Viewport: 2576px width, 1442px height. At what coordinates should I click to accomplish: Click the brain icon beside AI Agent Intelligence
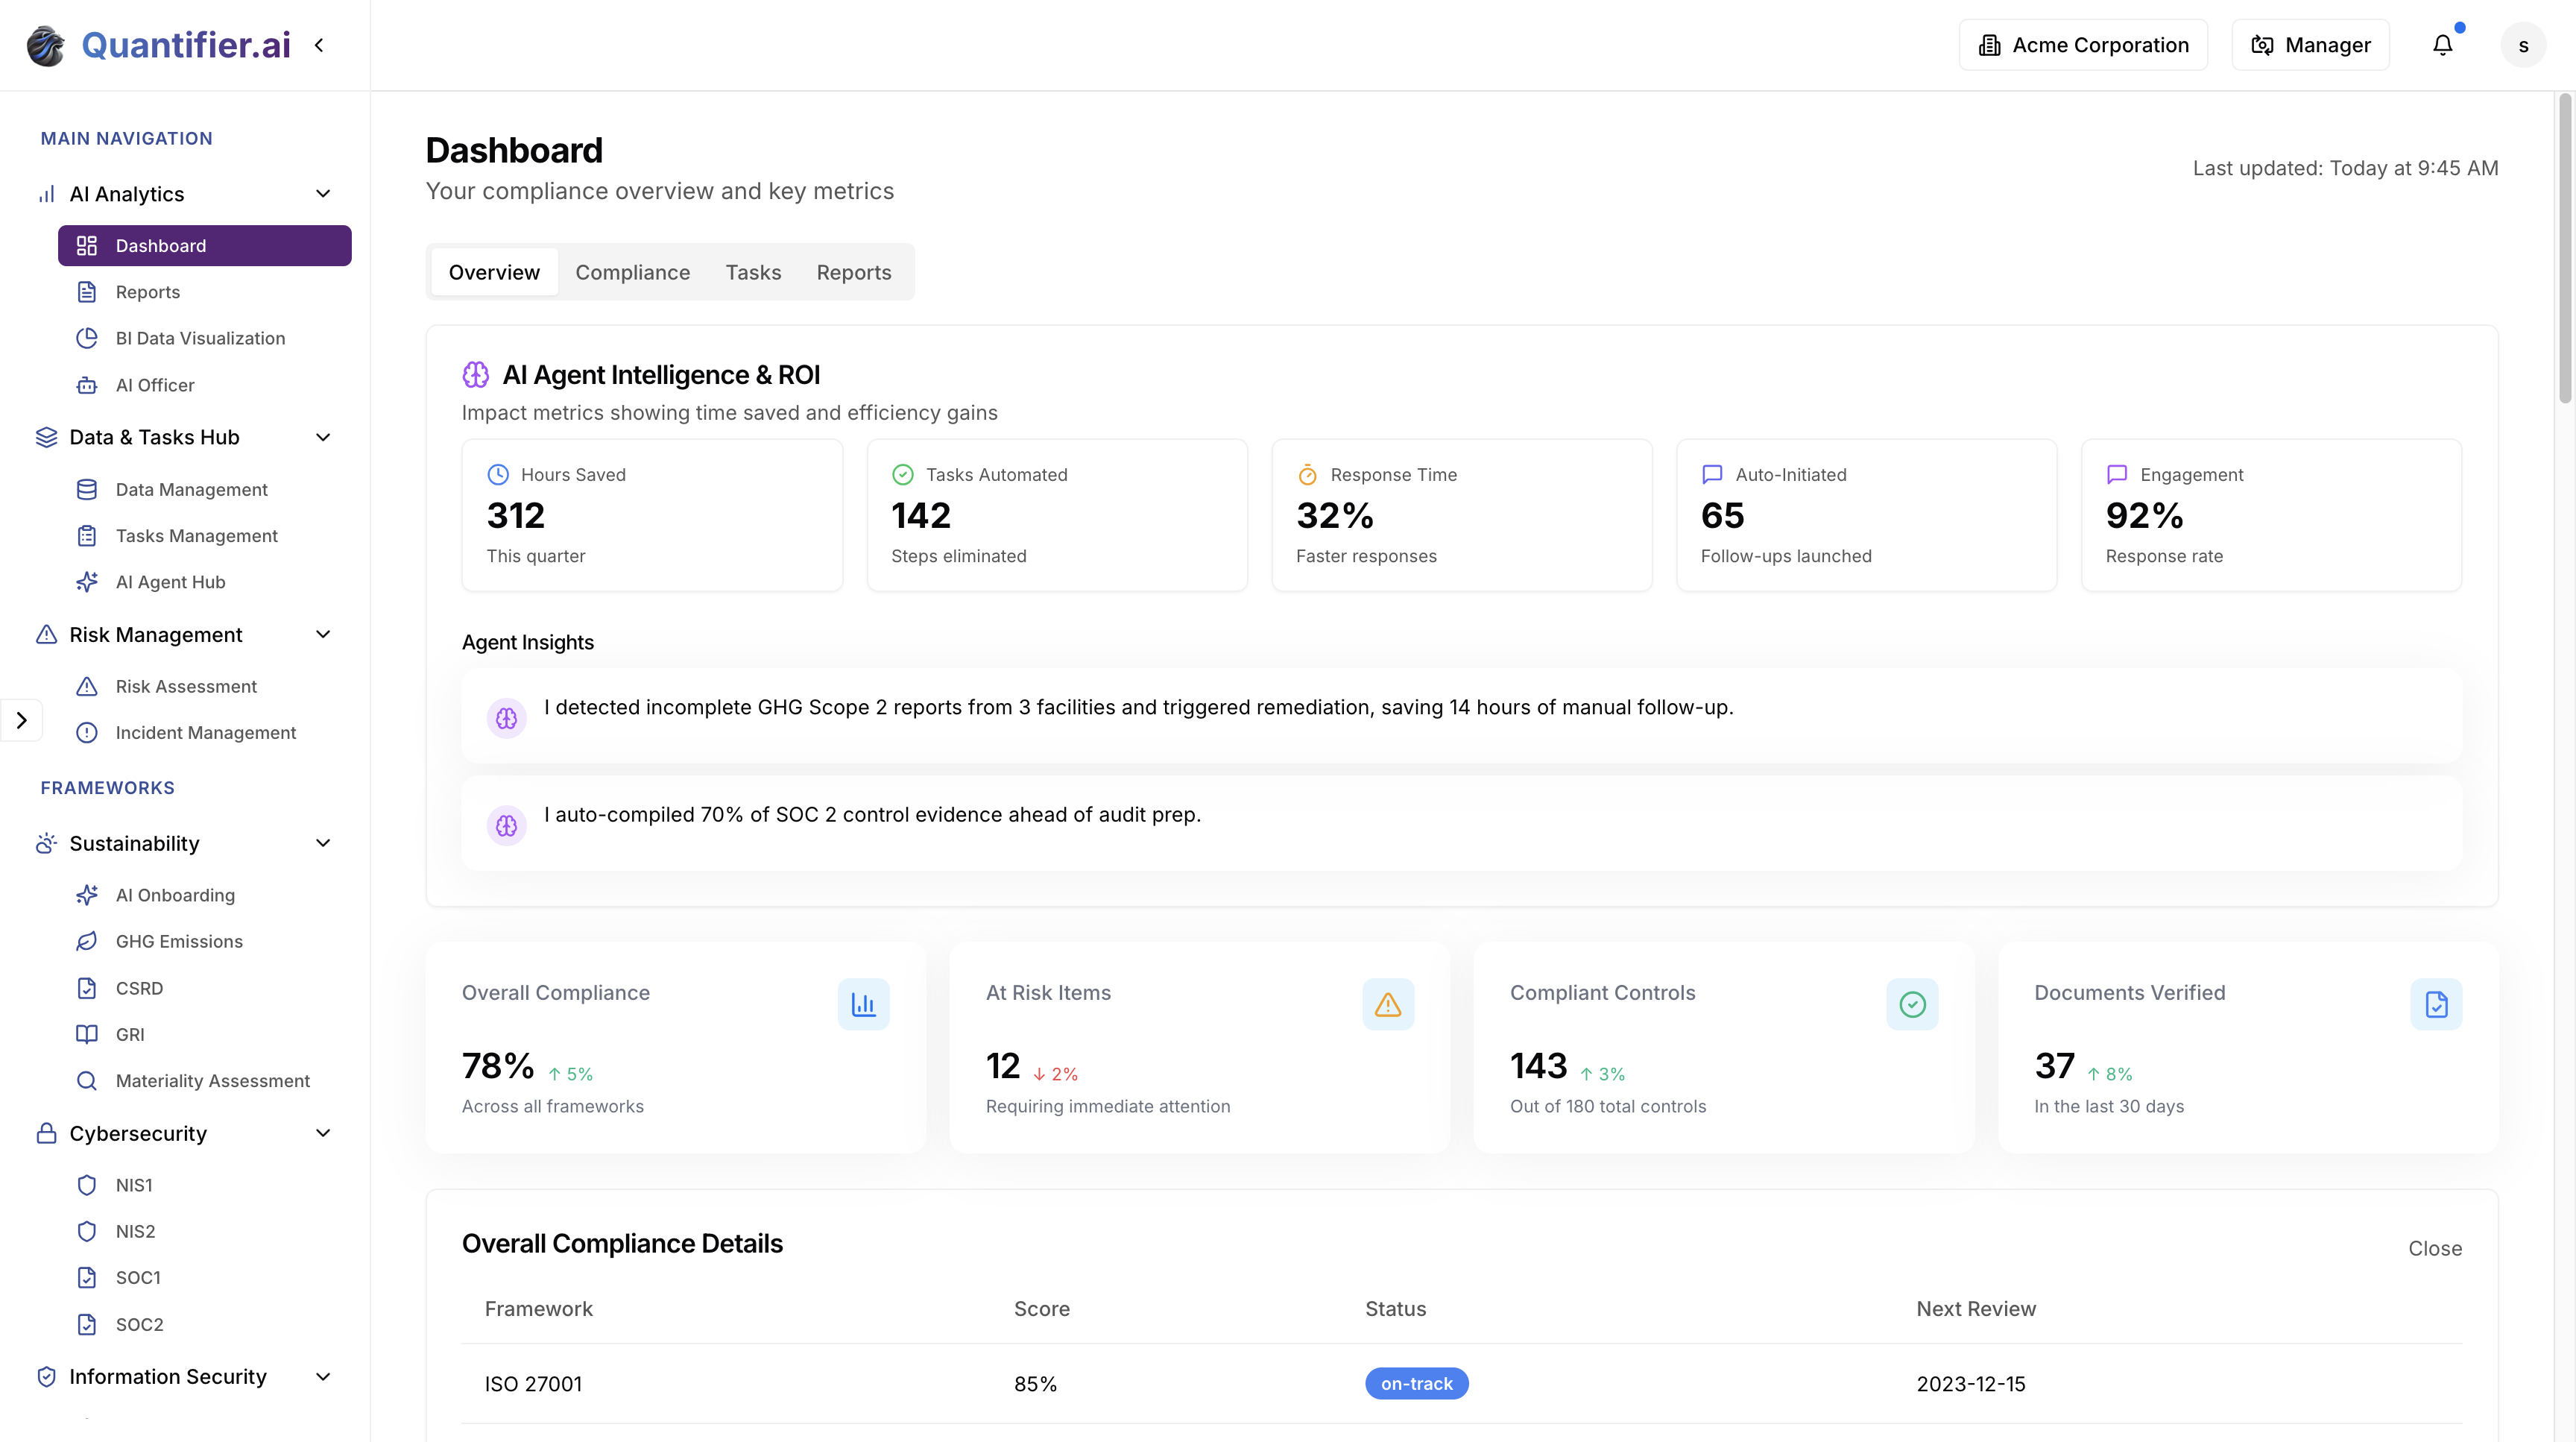(476, 375)
